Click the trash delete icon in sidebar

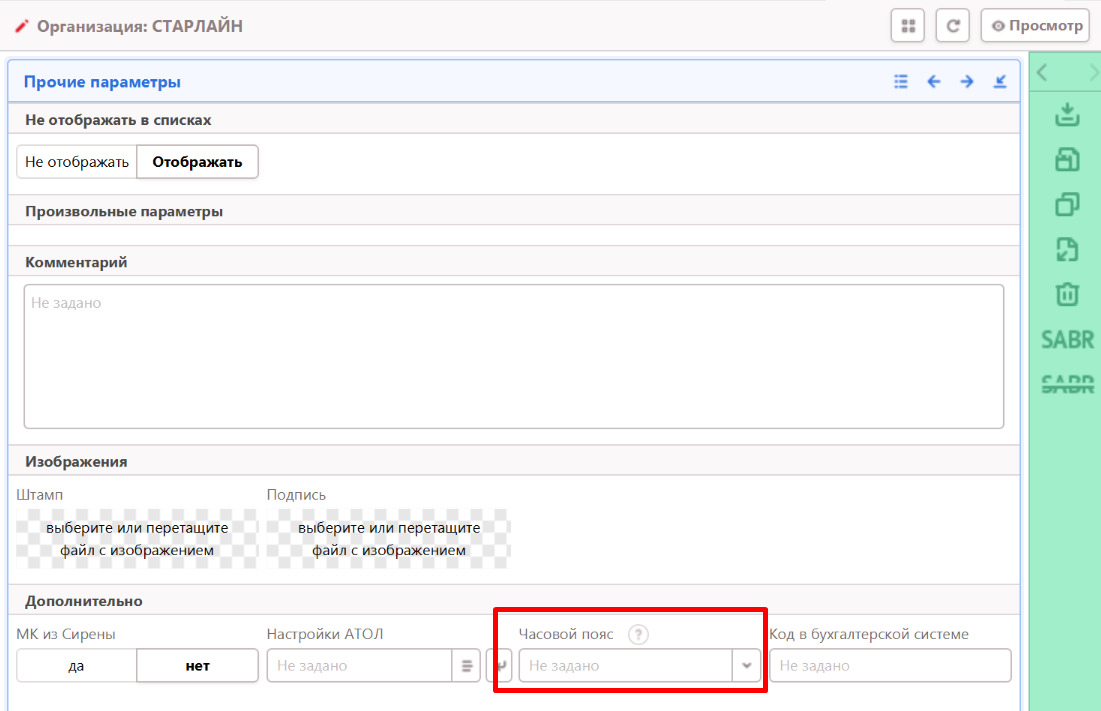[x=1067, y=294]
